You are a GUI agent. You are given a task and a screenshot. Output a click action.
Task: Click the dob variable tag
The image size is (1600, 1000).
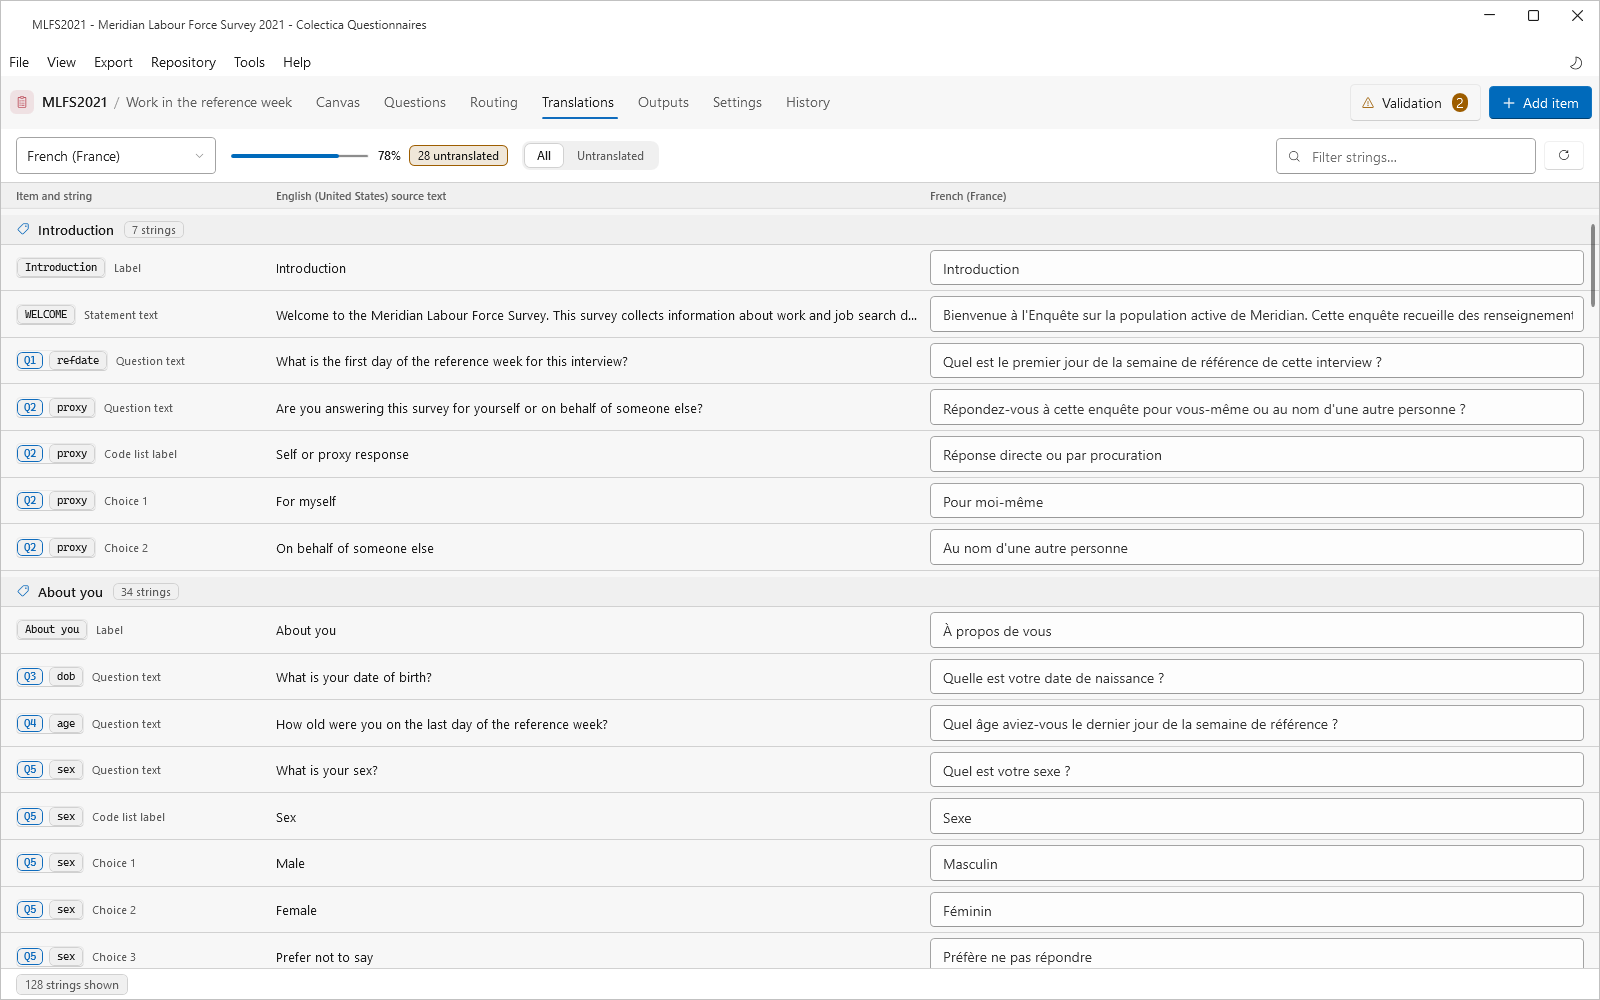pos(66,677)
